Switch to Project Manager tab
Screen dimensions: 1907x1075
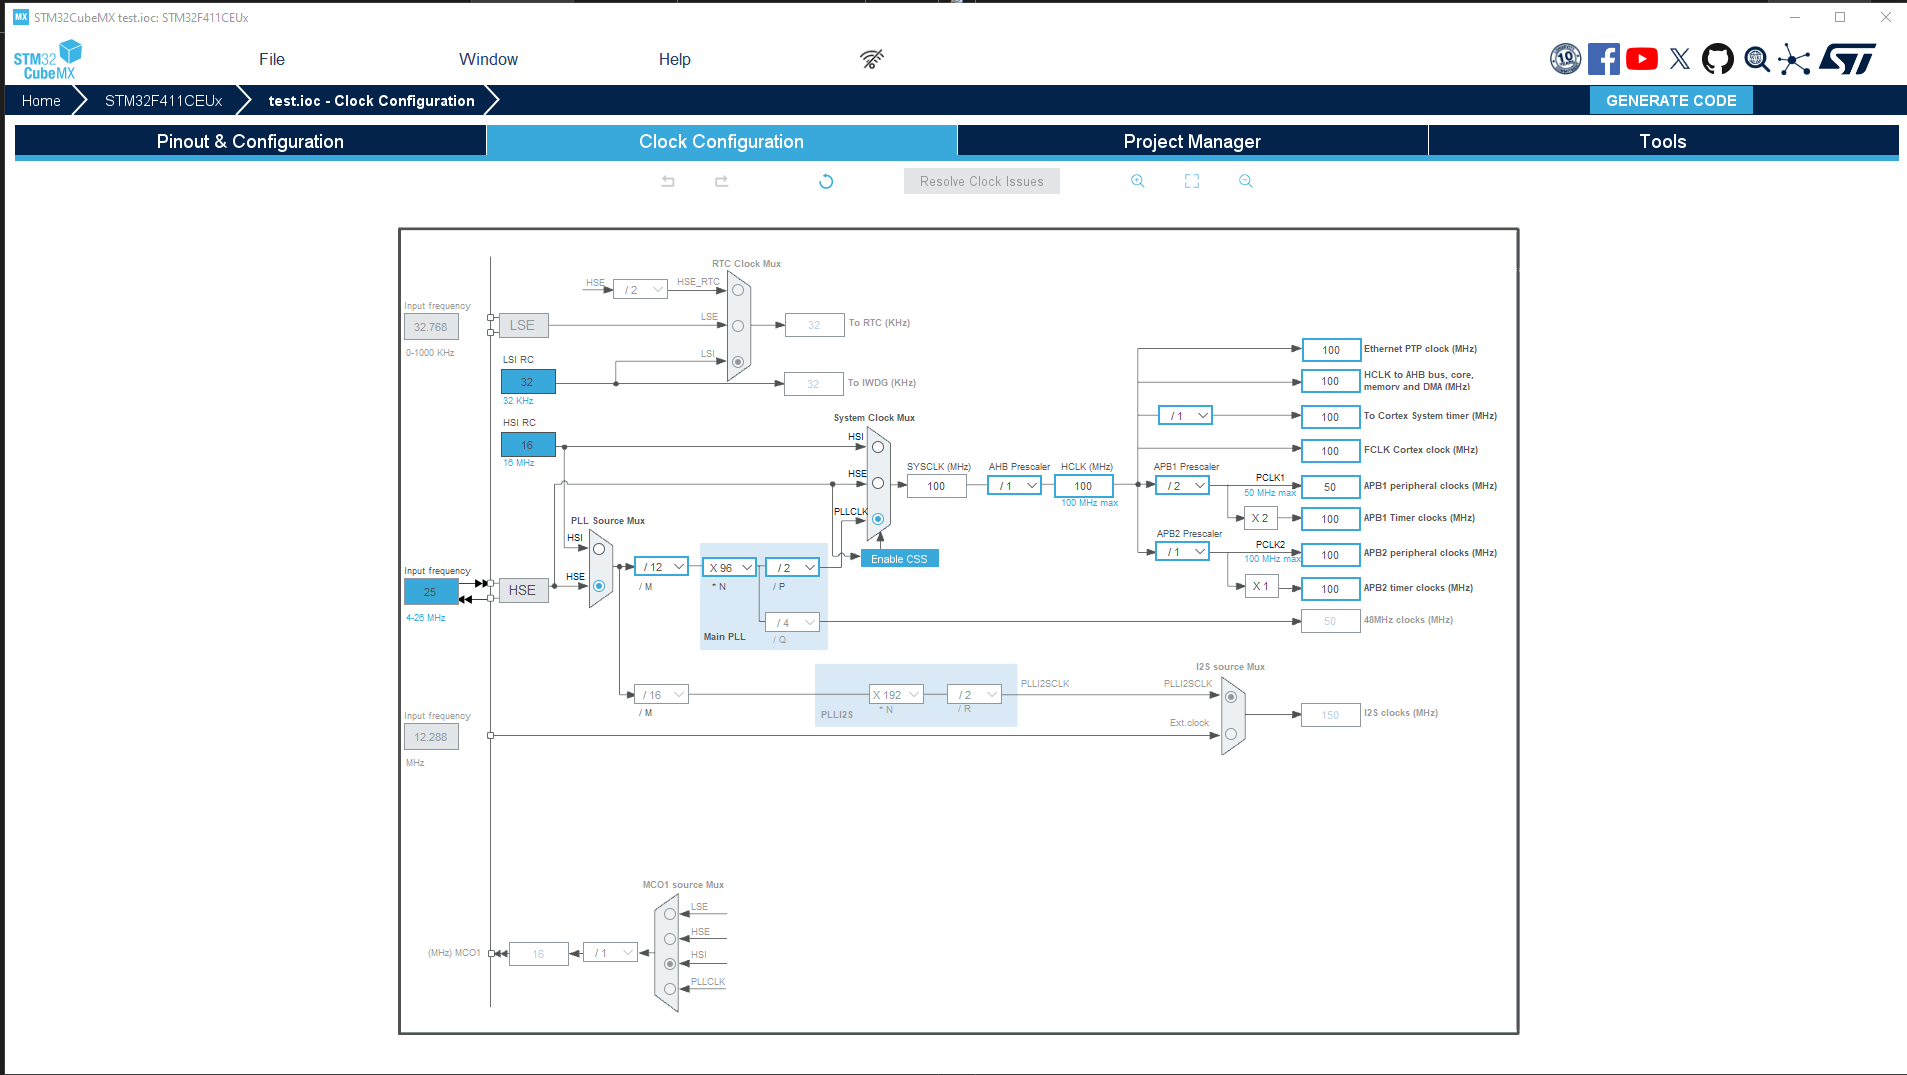pos(1192,141)
